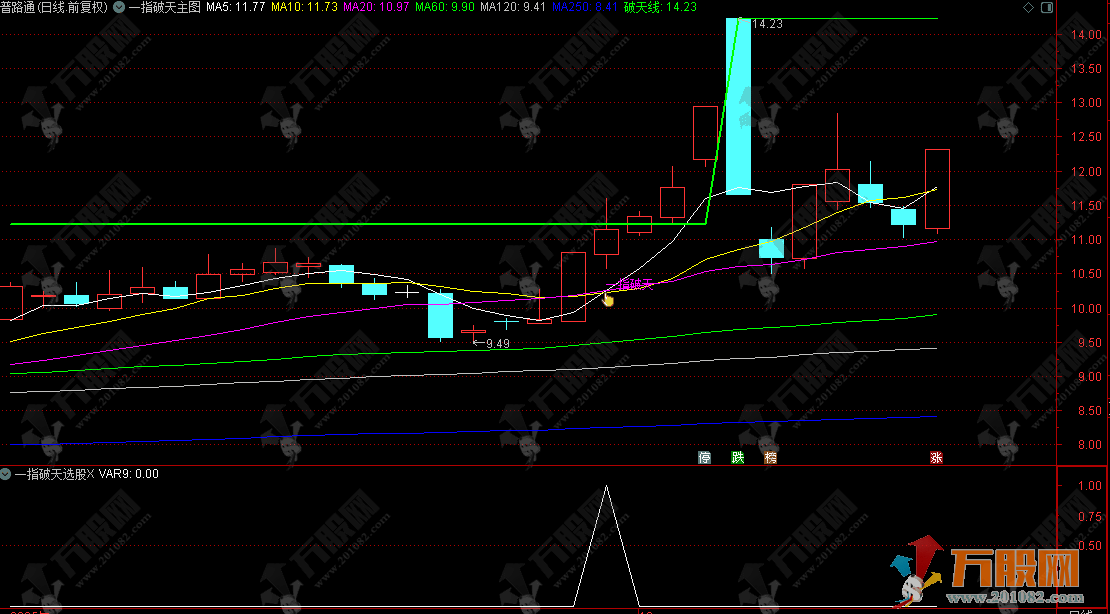Expand the 一指破天选股 sub-chart dropdown arrow

[6, 474]
